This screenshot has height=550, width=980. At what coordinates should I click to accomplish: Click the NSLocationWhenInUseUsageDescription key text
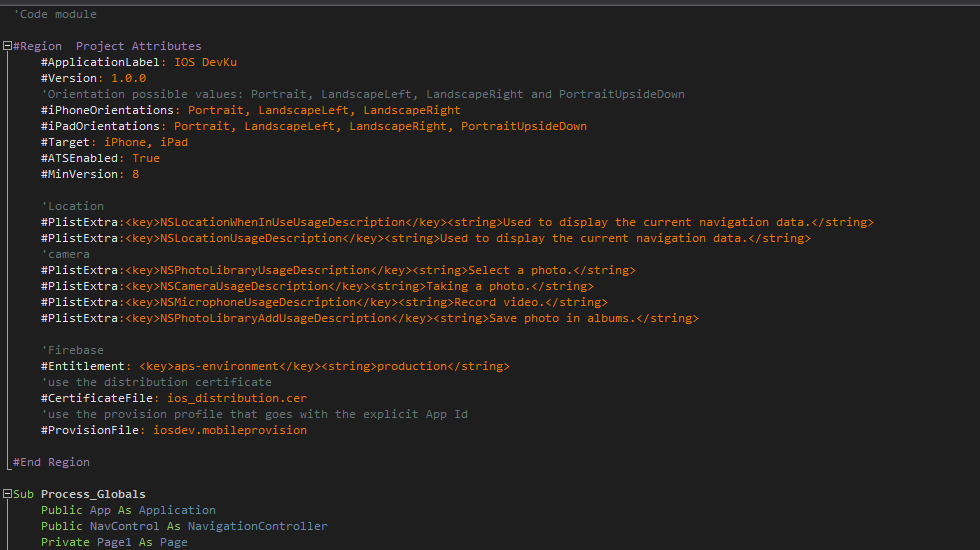[x=283, y=222]
